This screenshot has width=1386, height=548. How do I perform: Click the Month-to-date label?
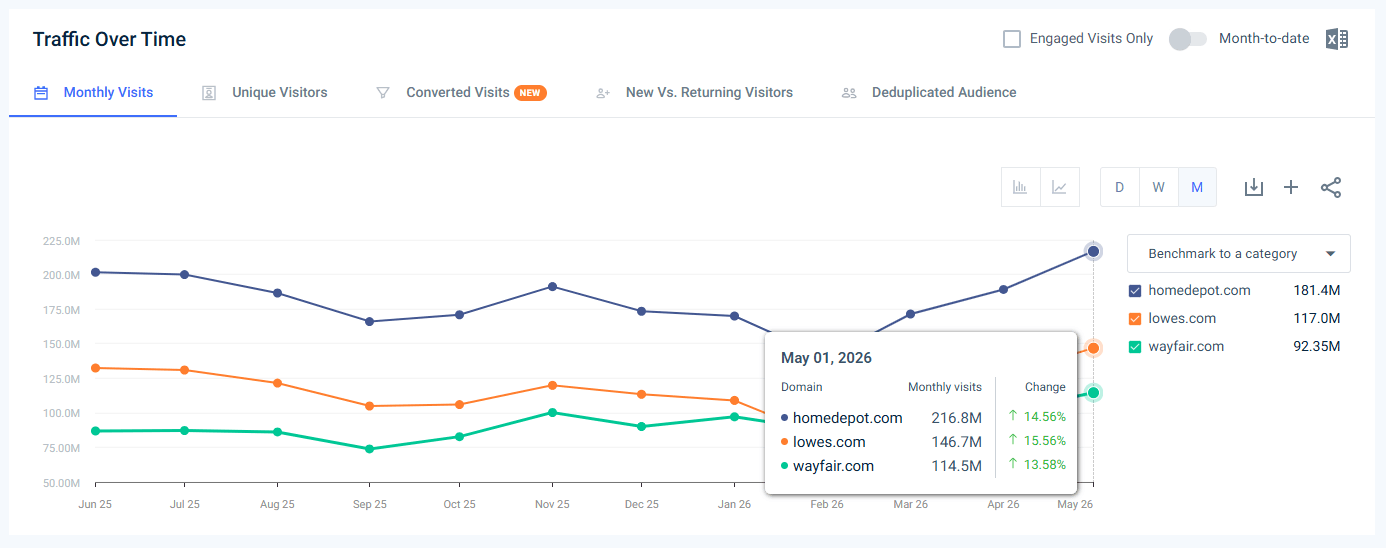pos(1264,39)
